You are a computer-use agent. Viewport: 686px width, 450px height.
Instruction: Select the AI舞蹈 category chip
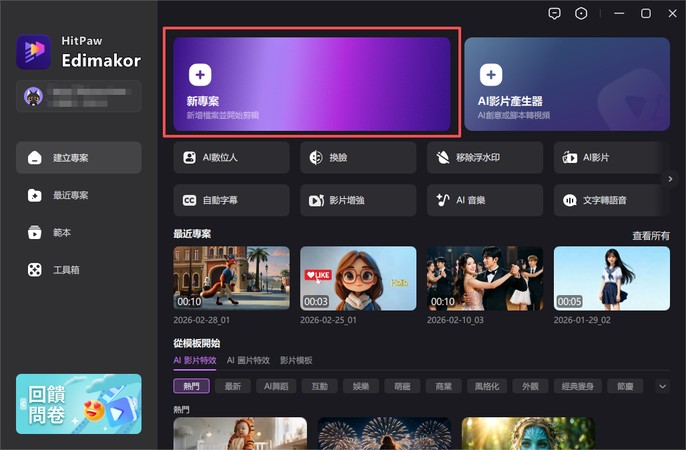276,386
